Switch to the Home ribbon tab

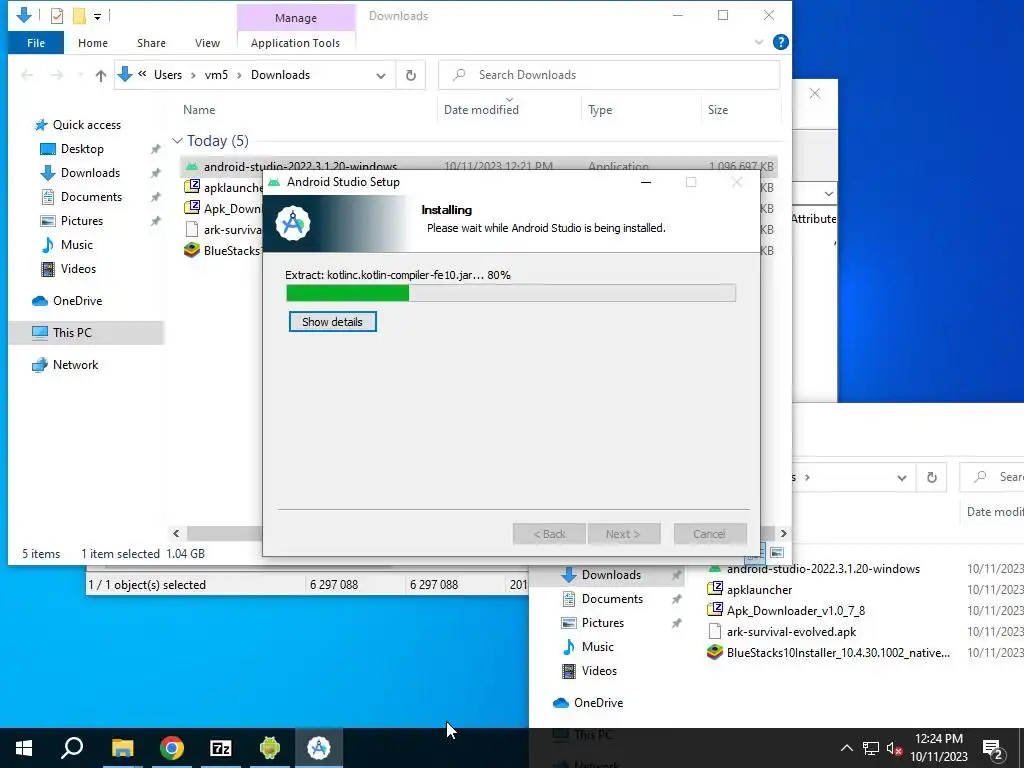point(93,43)
